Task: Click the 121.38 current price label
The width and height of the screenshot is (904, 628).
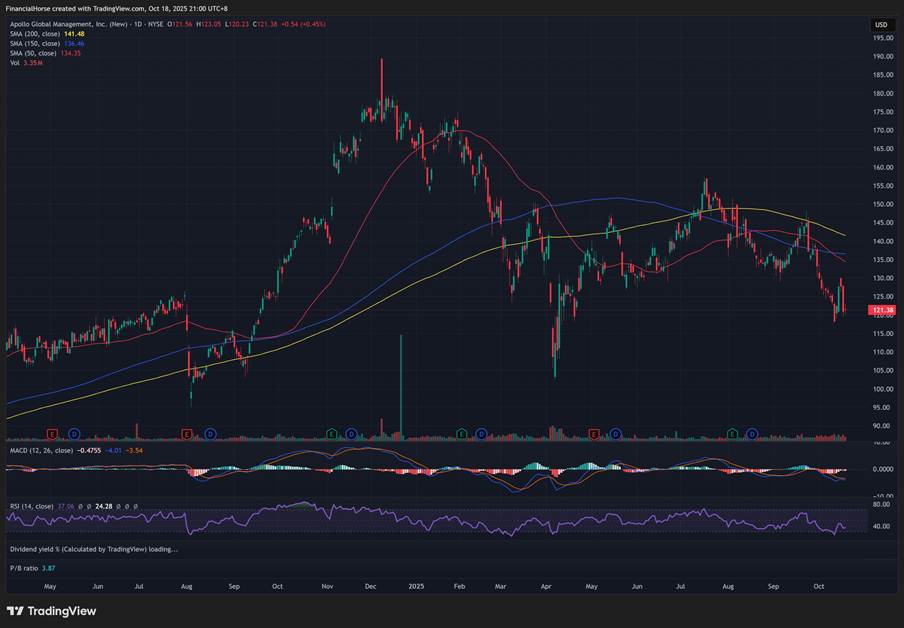Action: coord(881,311)
